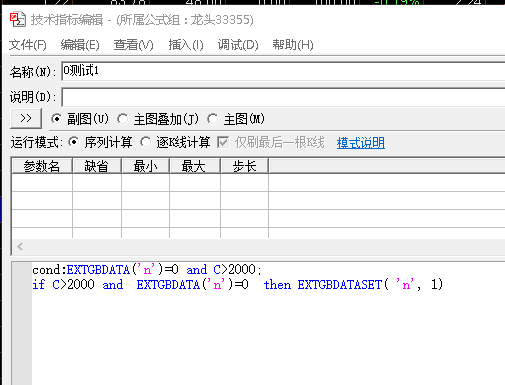
Task: Click the 缺省 column header
Action: click(97, 166)
